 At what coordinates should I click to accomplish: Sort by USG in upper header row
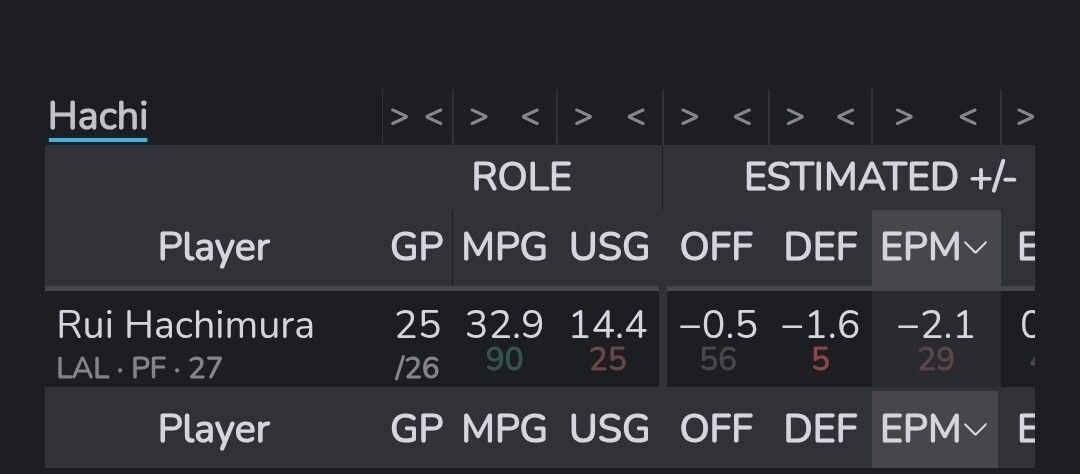tap(609, 247)
